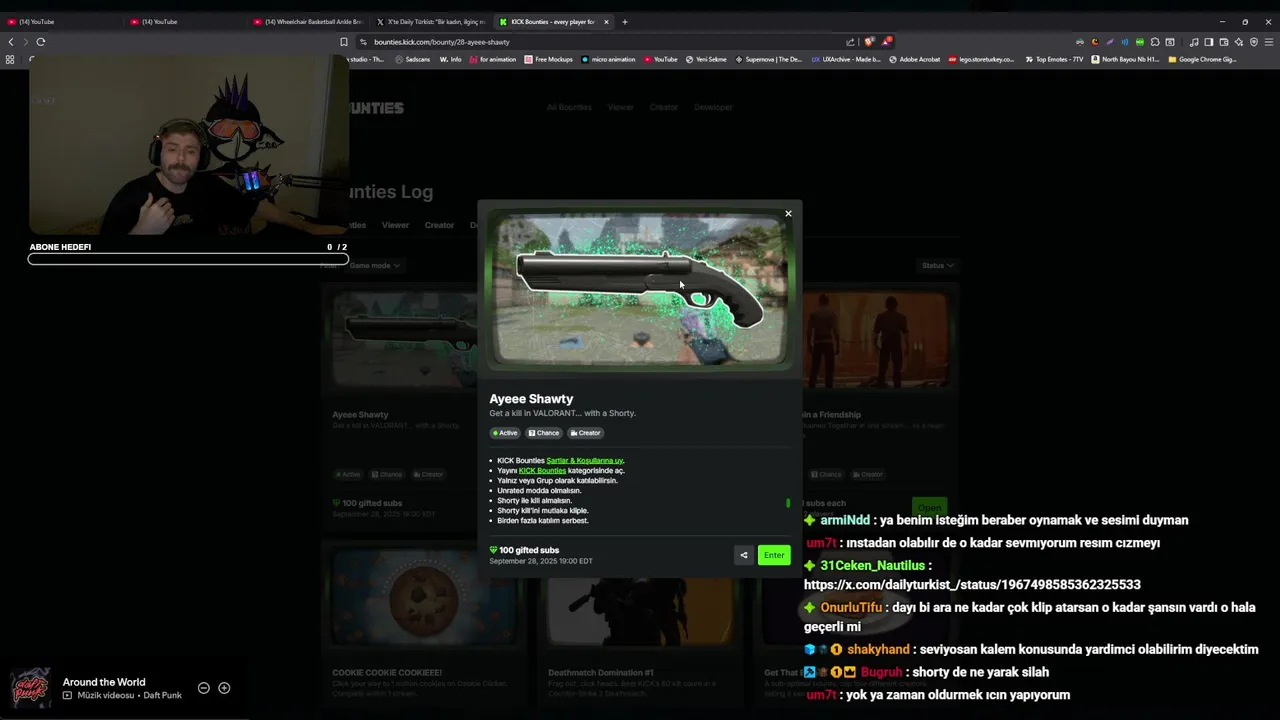Open the Brave Wallet icon
This screenshot has height=720, width=1280.
[x=1224, y=42]
